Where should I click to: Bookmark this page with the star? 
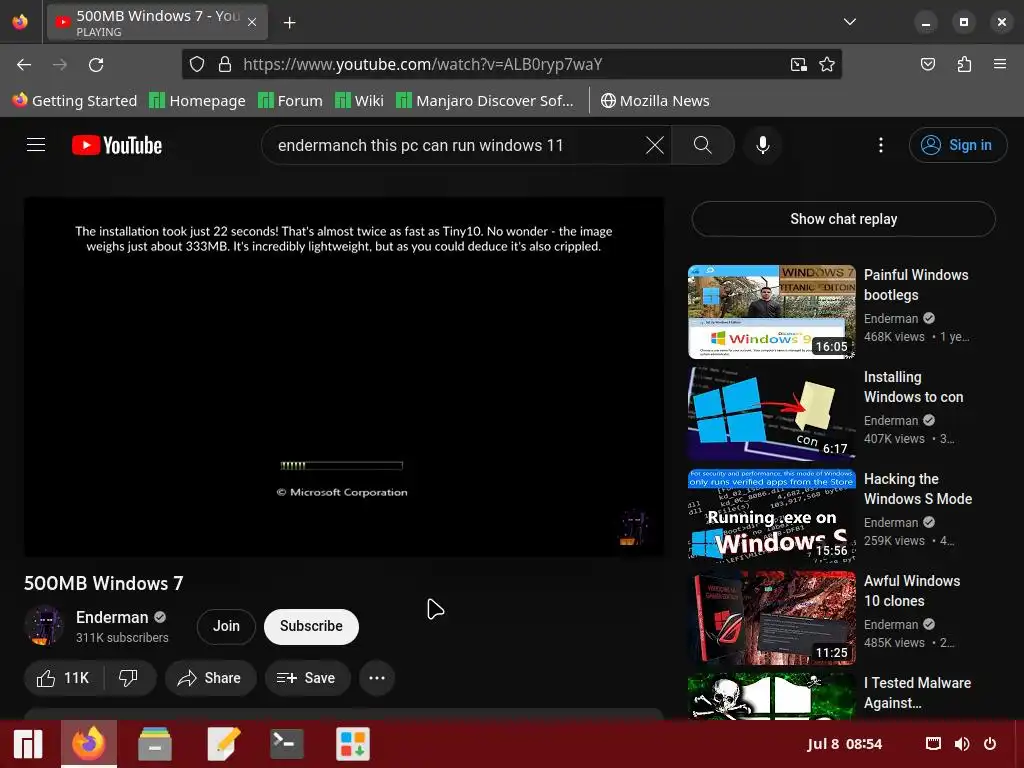pyautogui.click(x=827, y=64)
